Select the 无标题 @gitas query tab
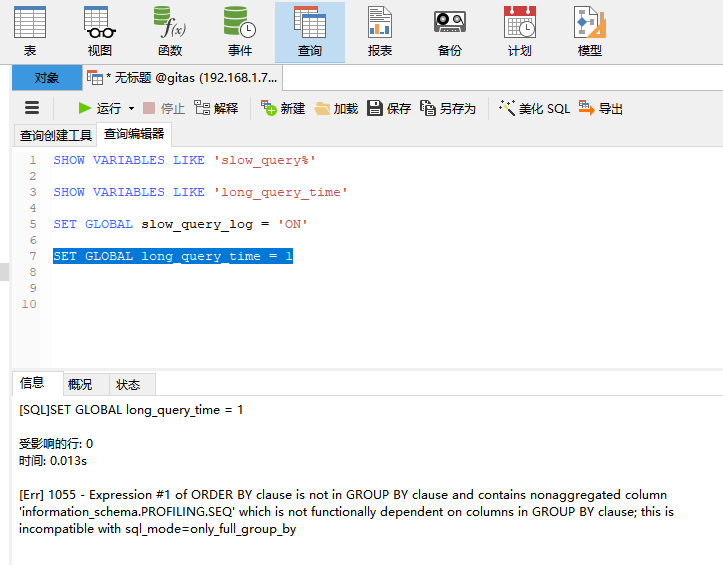Image resolution: width=723 pixels, height=565 pixels. click(x=183, y=77)
